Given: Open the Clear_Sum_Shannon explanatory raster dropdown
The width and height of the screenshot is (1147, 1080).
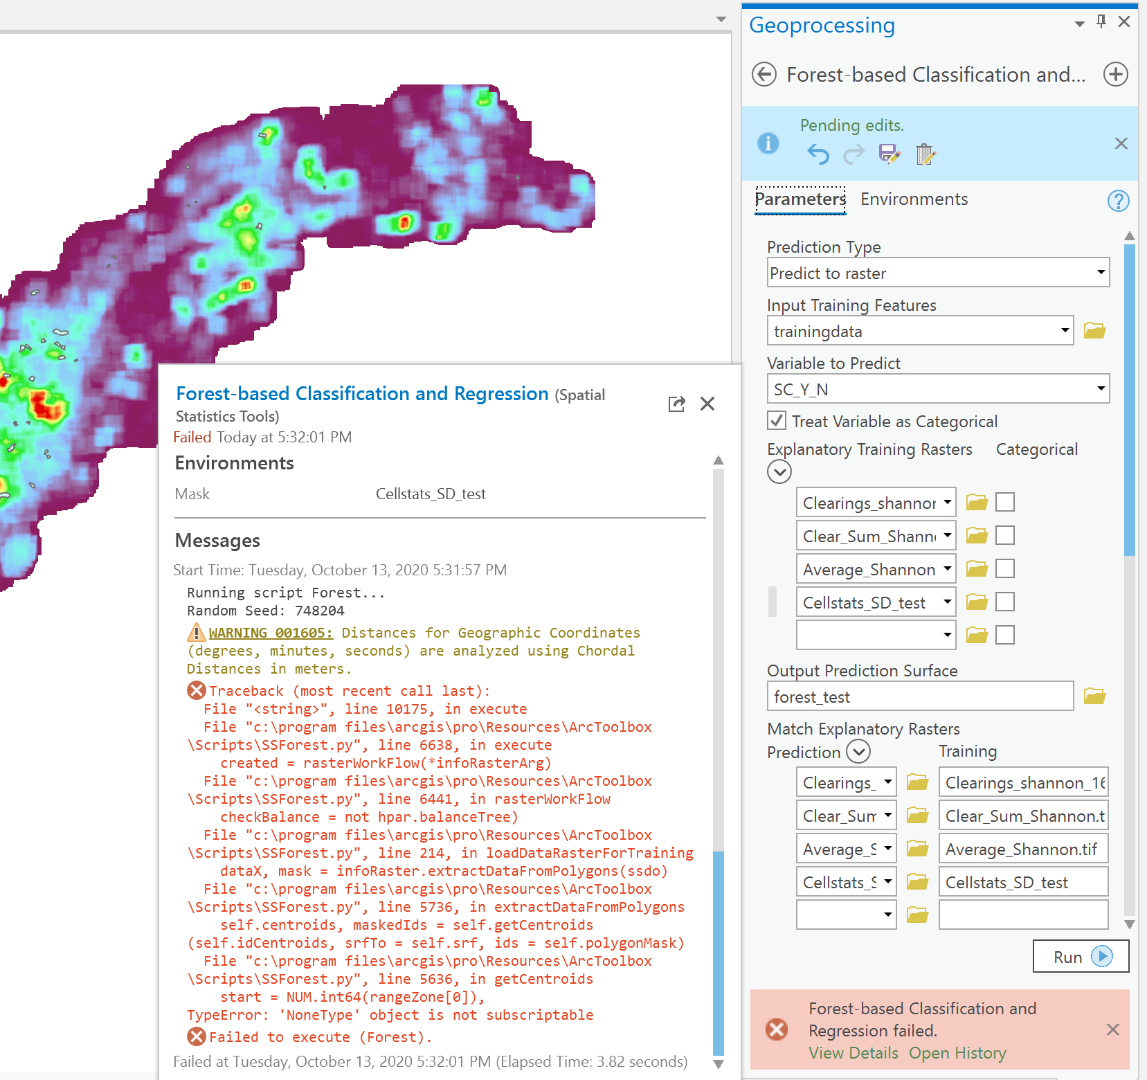Looking at the screenshot, I should [x=947, y=536].
